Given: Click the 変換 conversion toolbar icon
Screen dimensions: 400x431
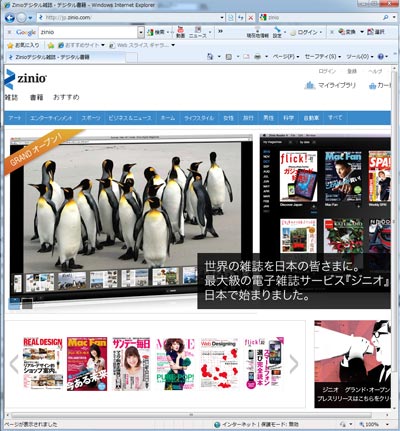Looking at the screenshot, I should (347, 32).
